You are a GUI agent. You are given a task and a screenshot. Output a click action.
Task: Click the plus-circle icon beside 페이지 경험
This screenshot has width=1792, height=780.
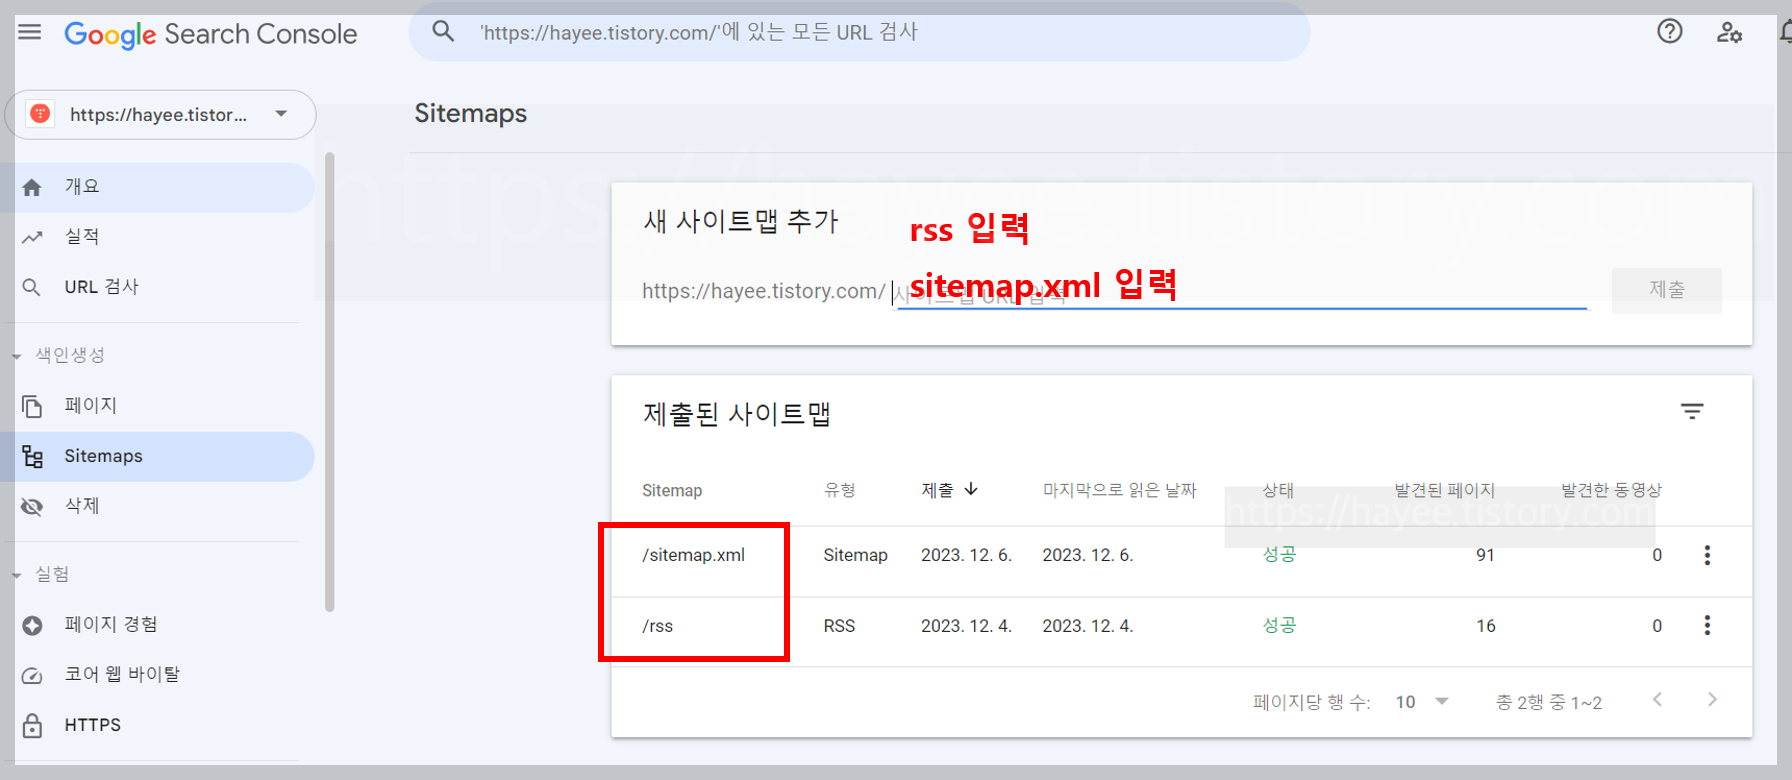click(x=32, y=625)
